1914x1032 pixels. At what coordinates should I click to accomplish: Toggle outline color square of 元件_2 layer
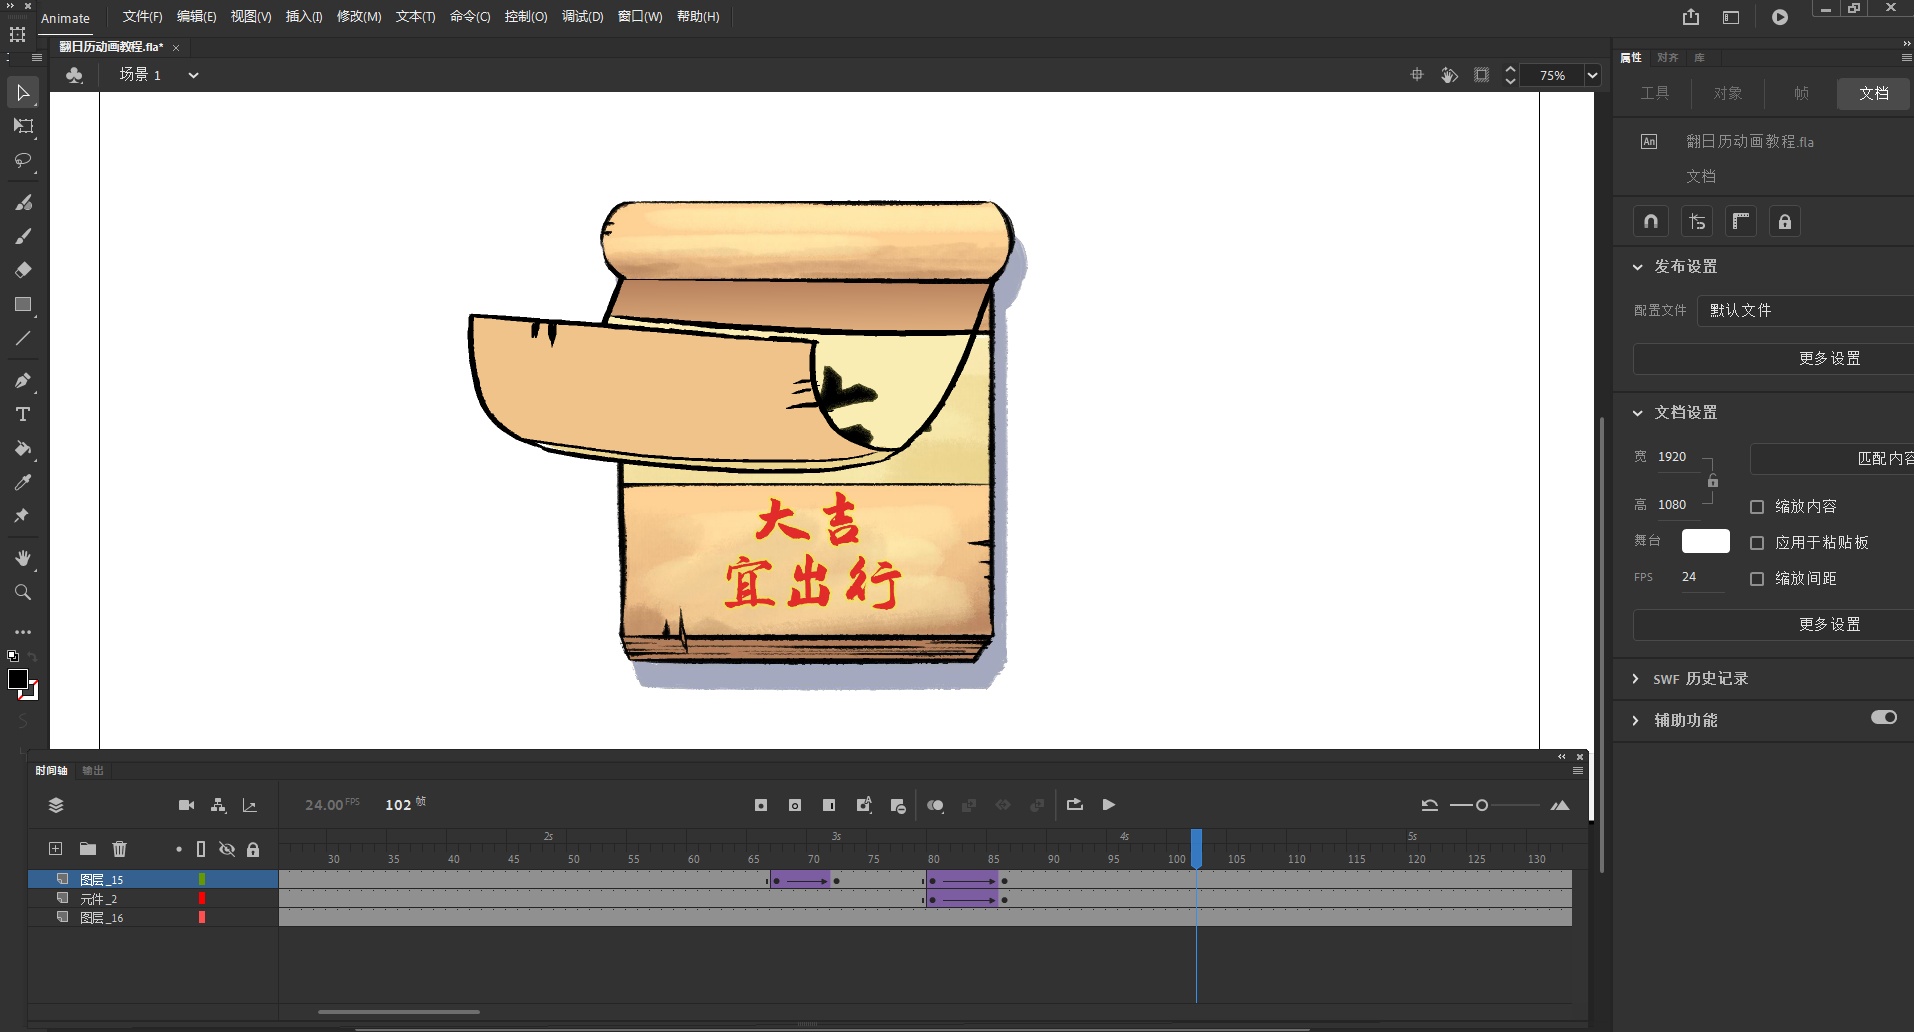point(202,898)
